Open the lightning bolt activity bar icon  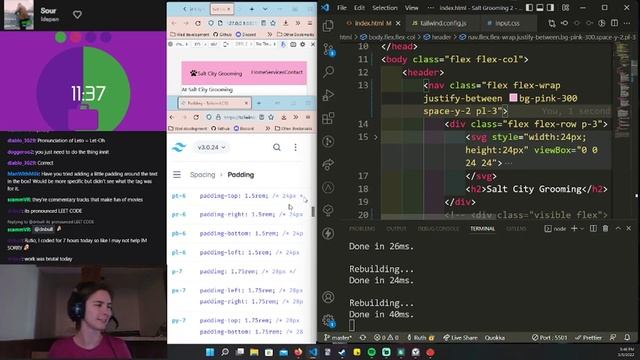pos(328,233)
